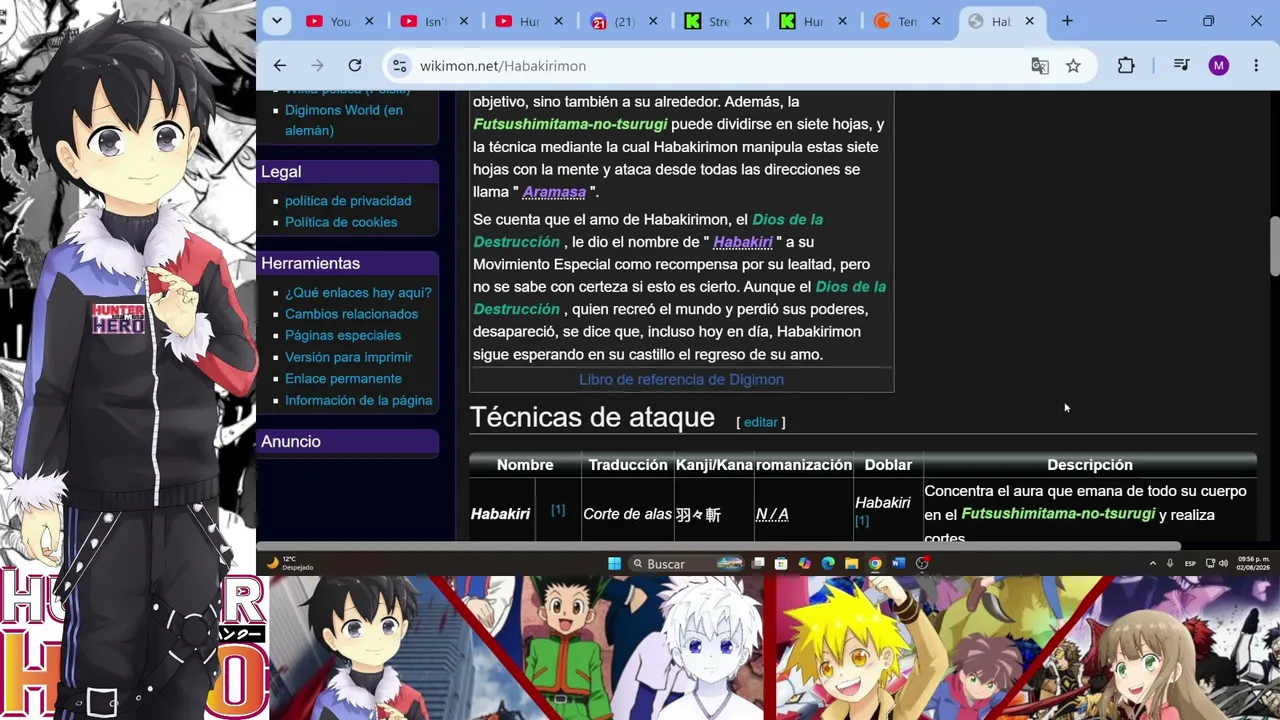Open the Chrome three-dot menu
This screenshot has width=1280, height=720.
pyautogui.click(x=1256, y=66)
